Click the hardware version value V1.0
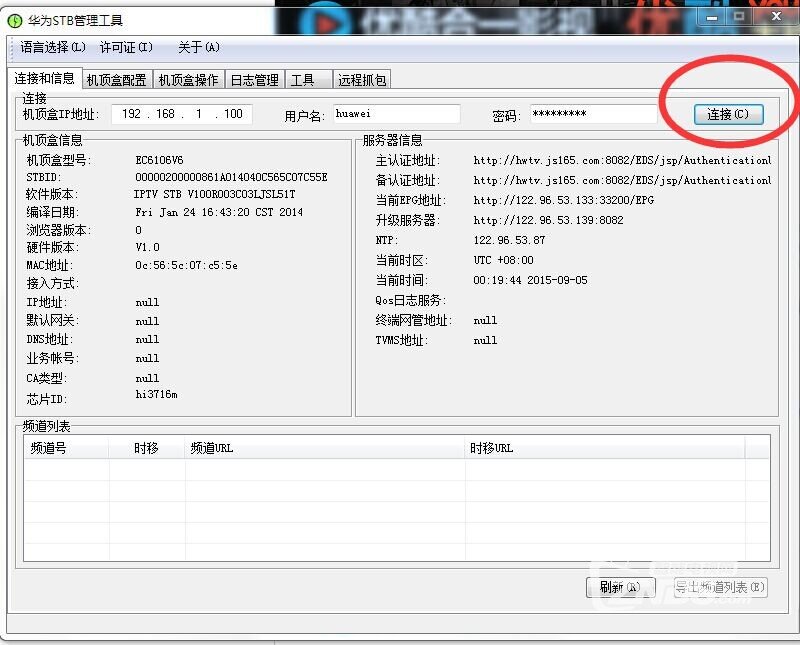 147,247
